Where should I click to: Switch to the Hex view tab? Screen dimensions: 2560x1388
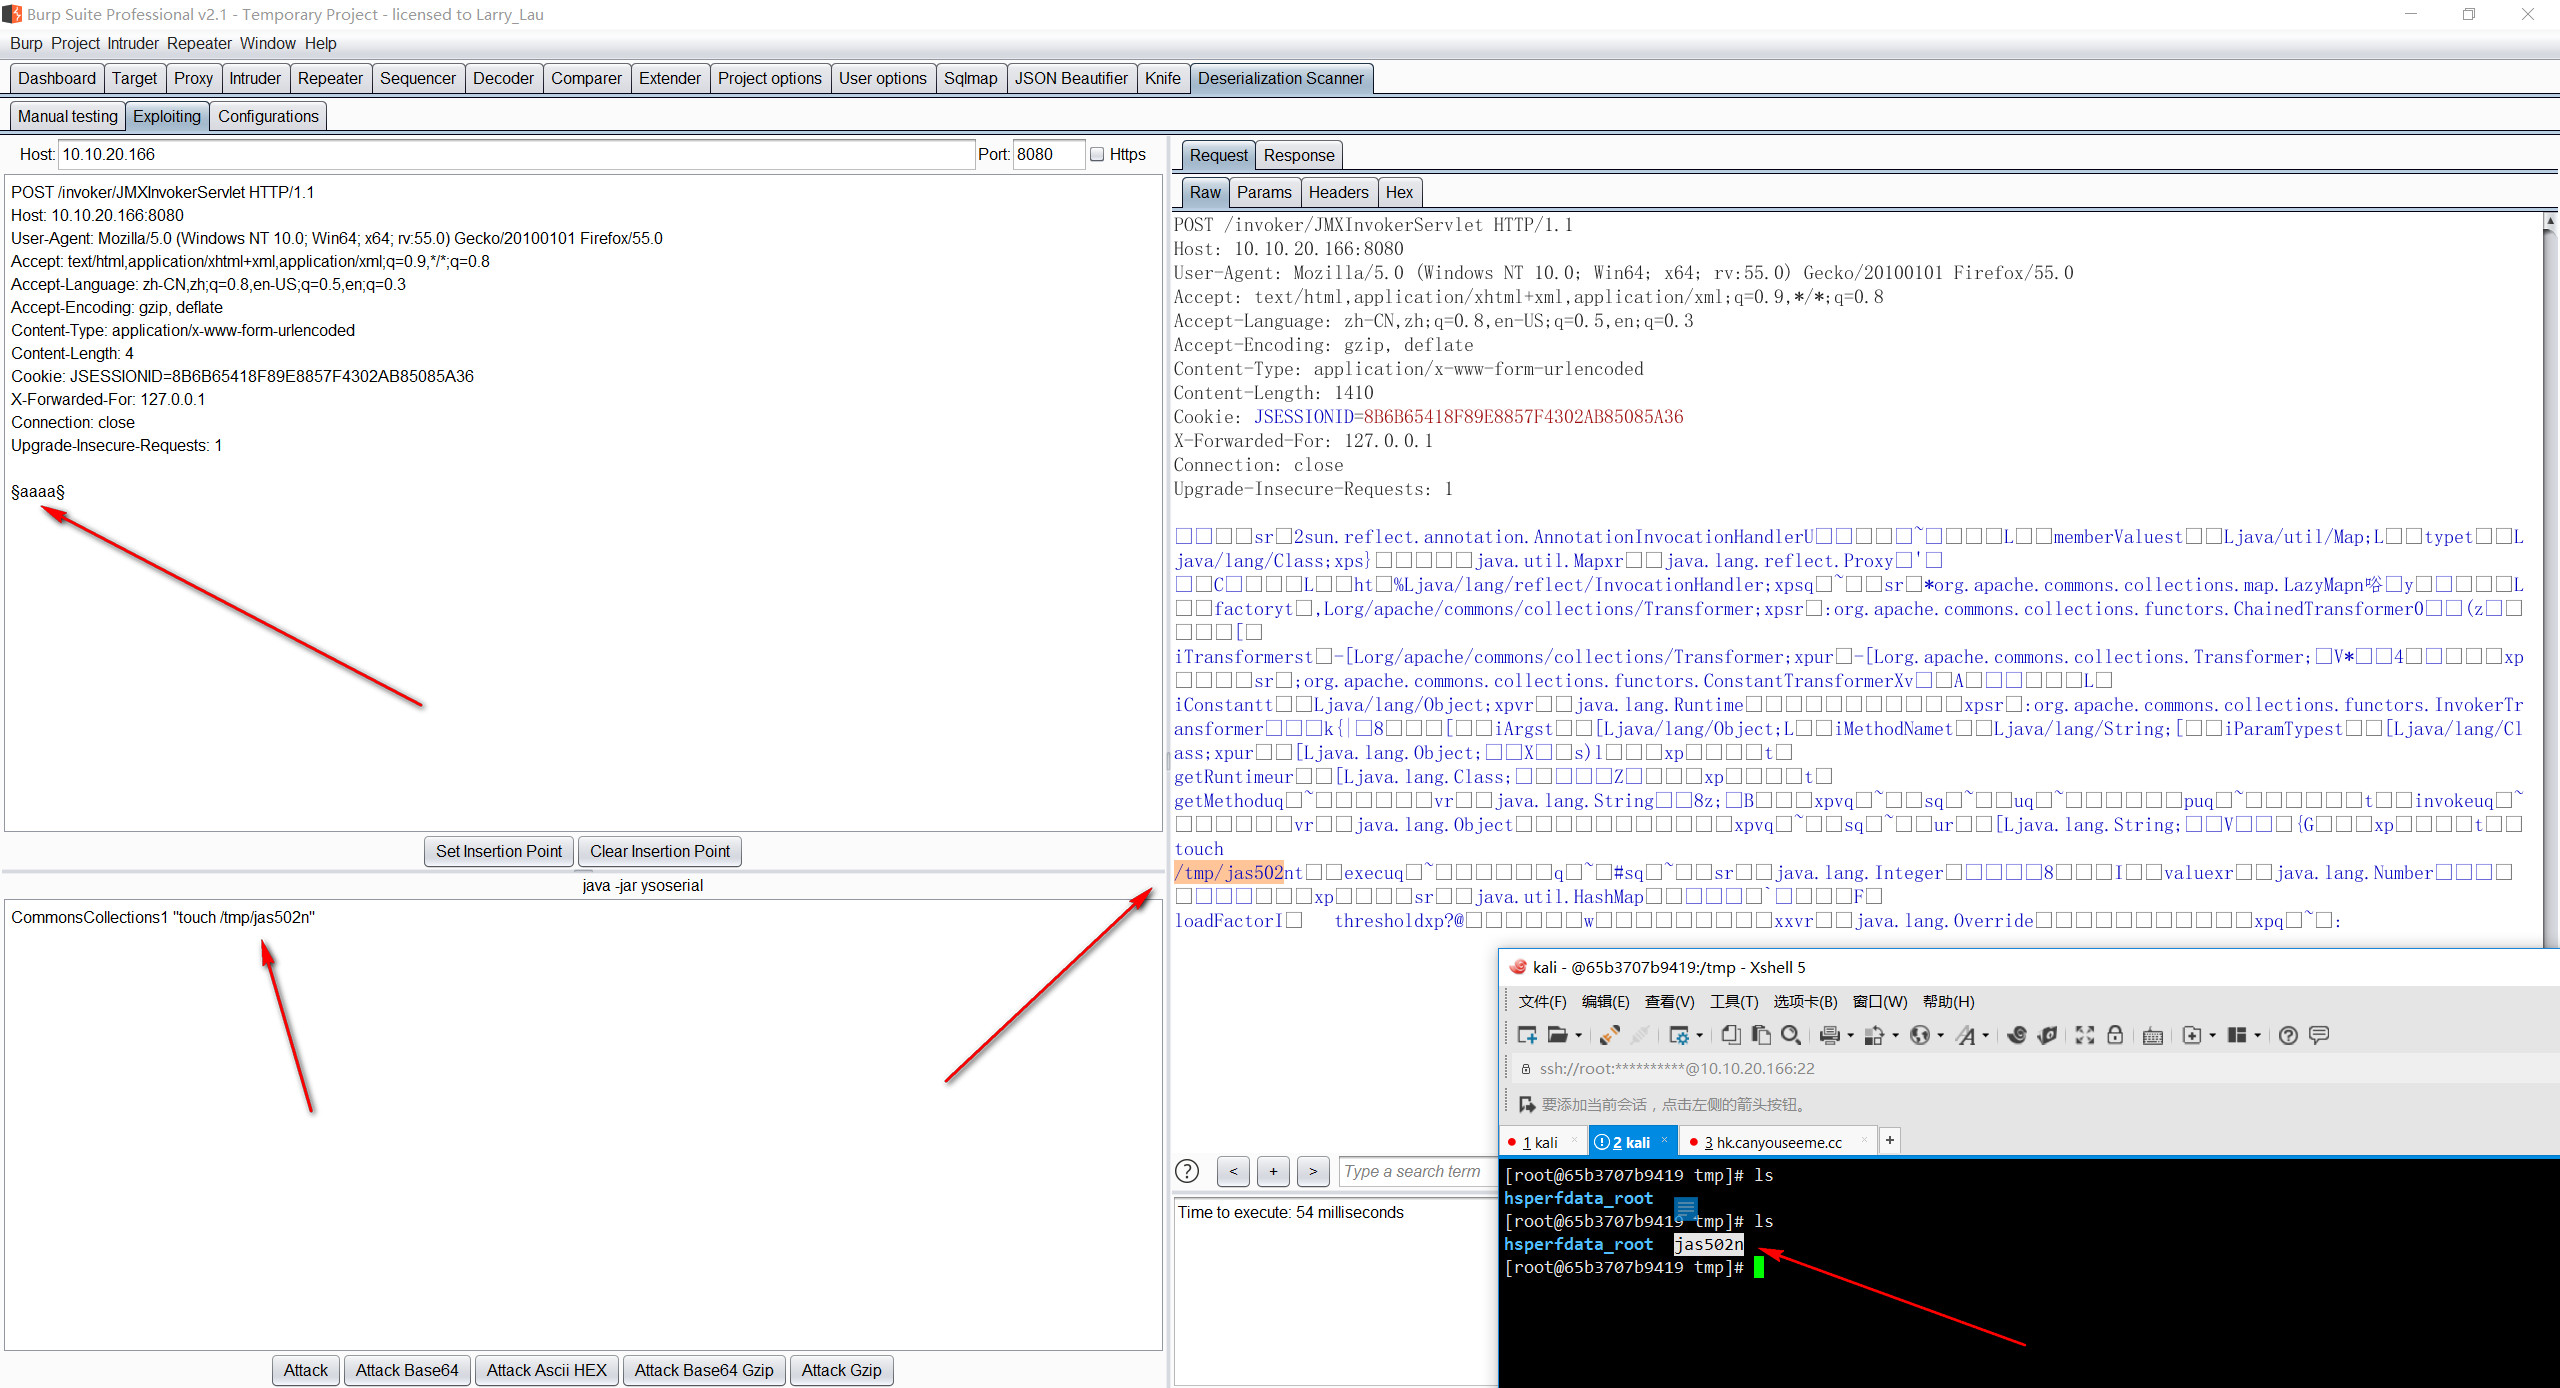pos(1399,192)
